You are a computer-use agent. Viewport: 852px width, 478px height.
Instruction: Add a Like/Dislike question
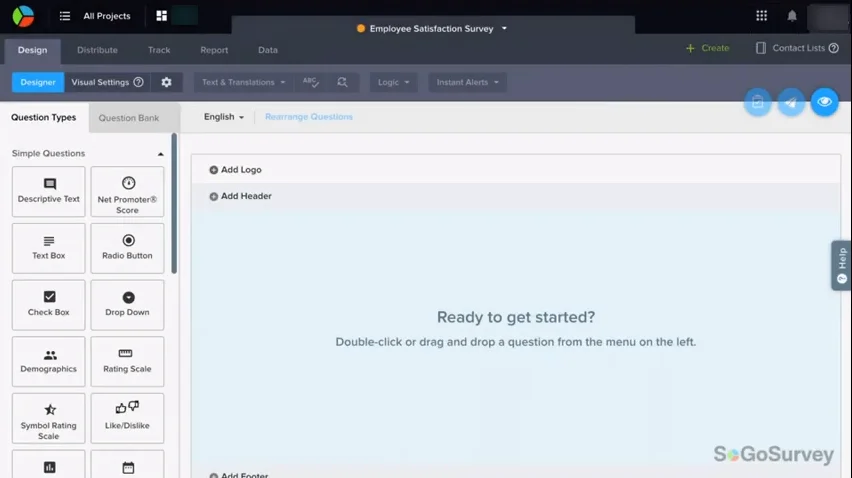[127, 418]
